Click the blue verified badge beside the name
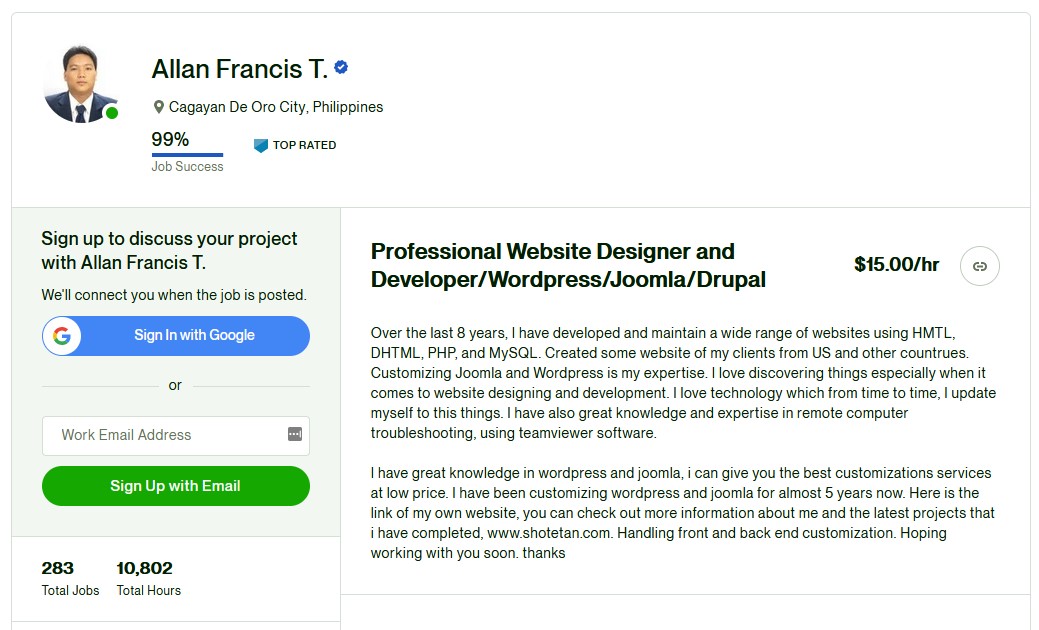Screen dimensions: 1039x630 click(341, 68)
